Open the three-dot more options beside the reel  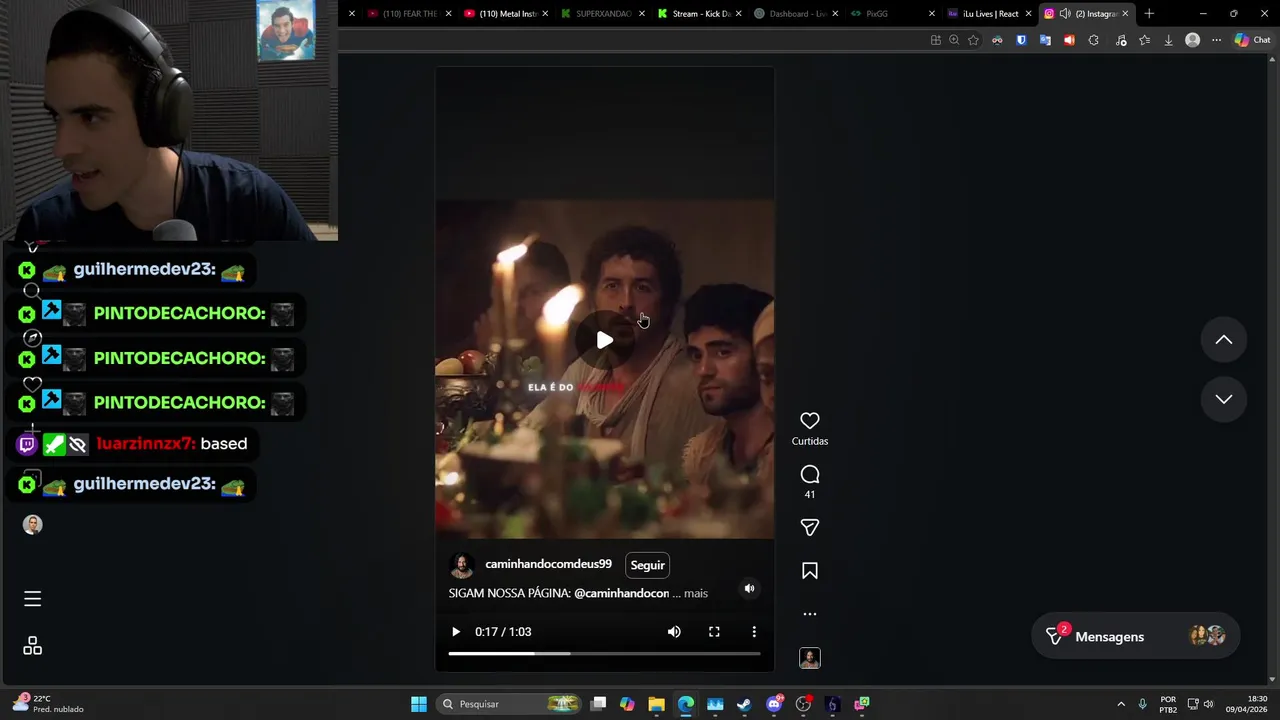pos(810,614)
